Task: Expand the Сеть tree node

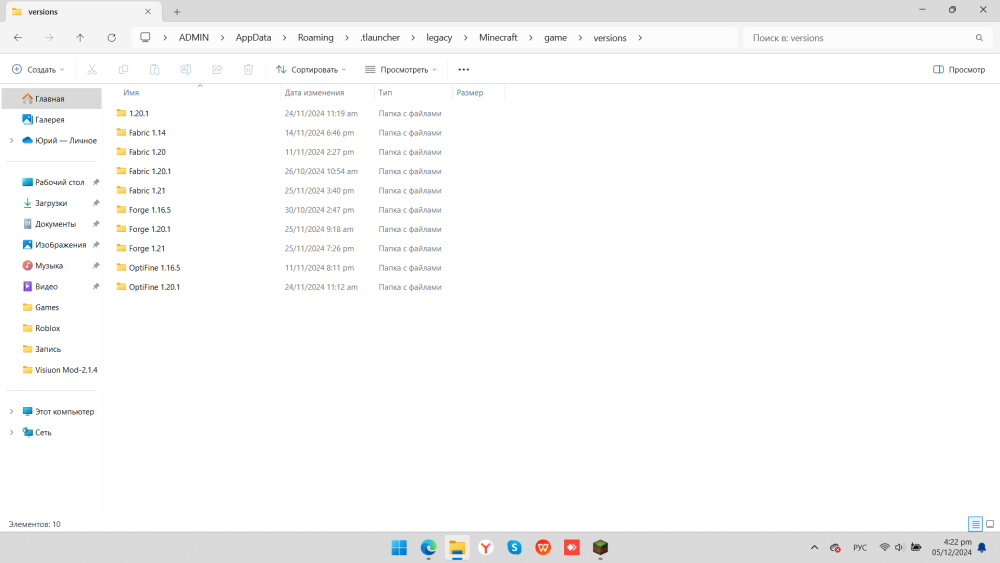Action: point(11,432)
